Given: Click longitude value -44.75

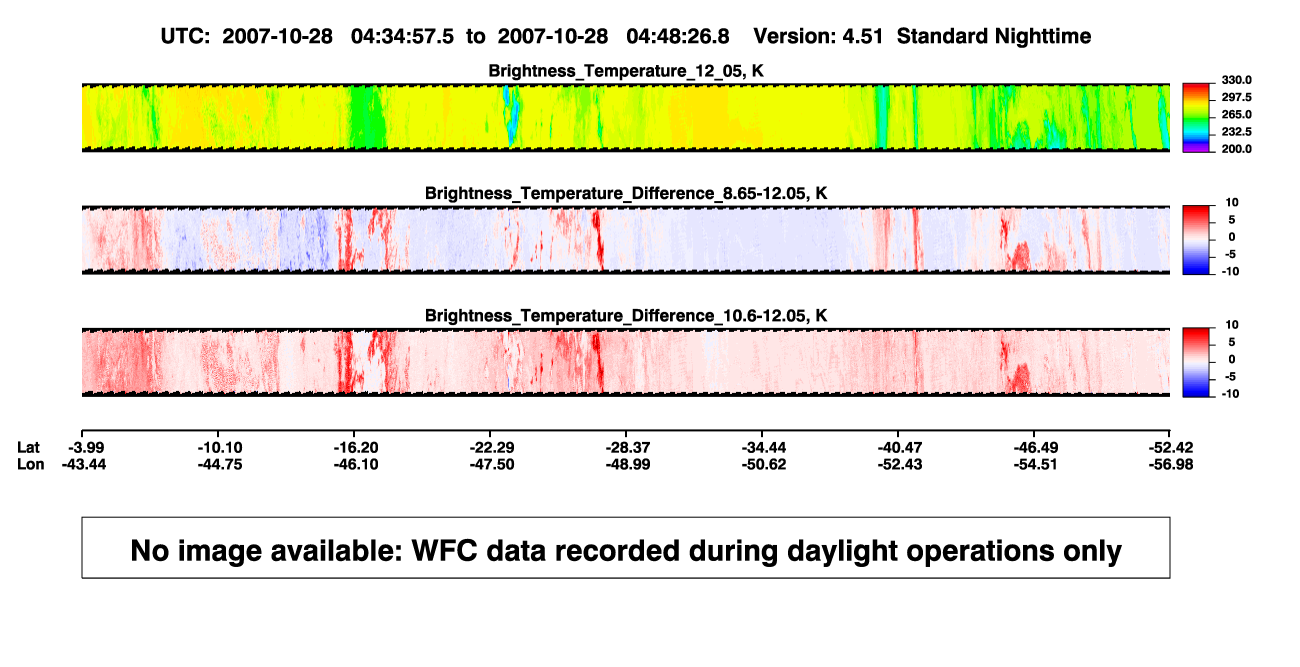Looking at the screenshot, I should click(220, 464).
